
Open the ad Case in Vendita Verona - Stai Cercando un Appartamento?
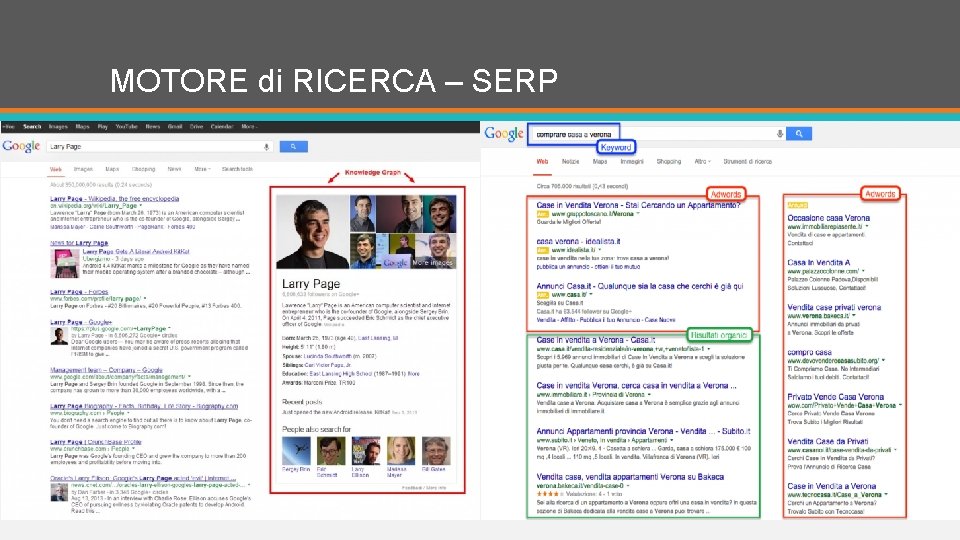638,205
